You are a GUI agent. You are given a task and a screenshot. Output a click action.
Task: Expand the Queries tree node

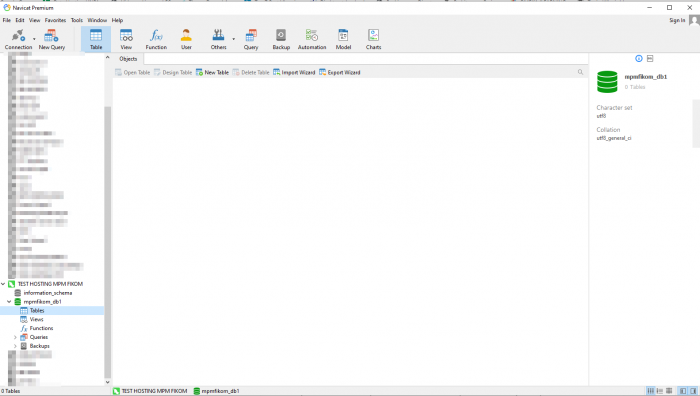(x=15, y=337)
